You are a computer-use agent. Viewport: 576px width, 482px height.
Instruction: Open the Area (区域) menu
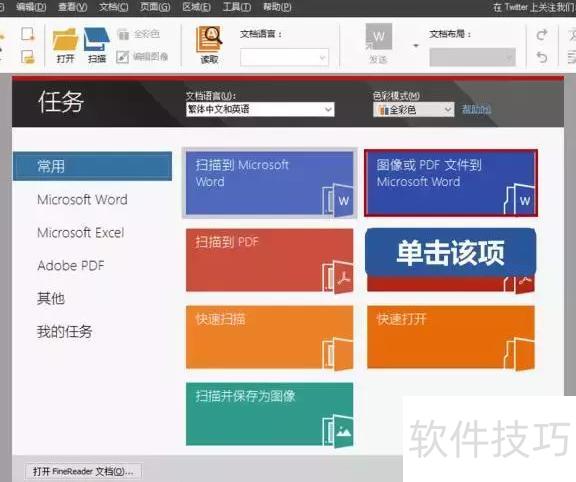[x=197, y=7]
